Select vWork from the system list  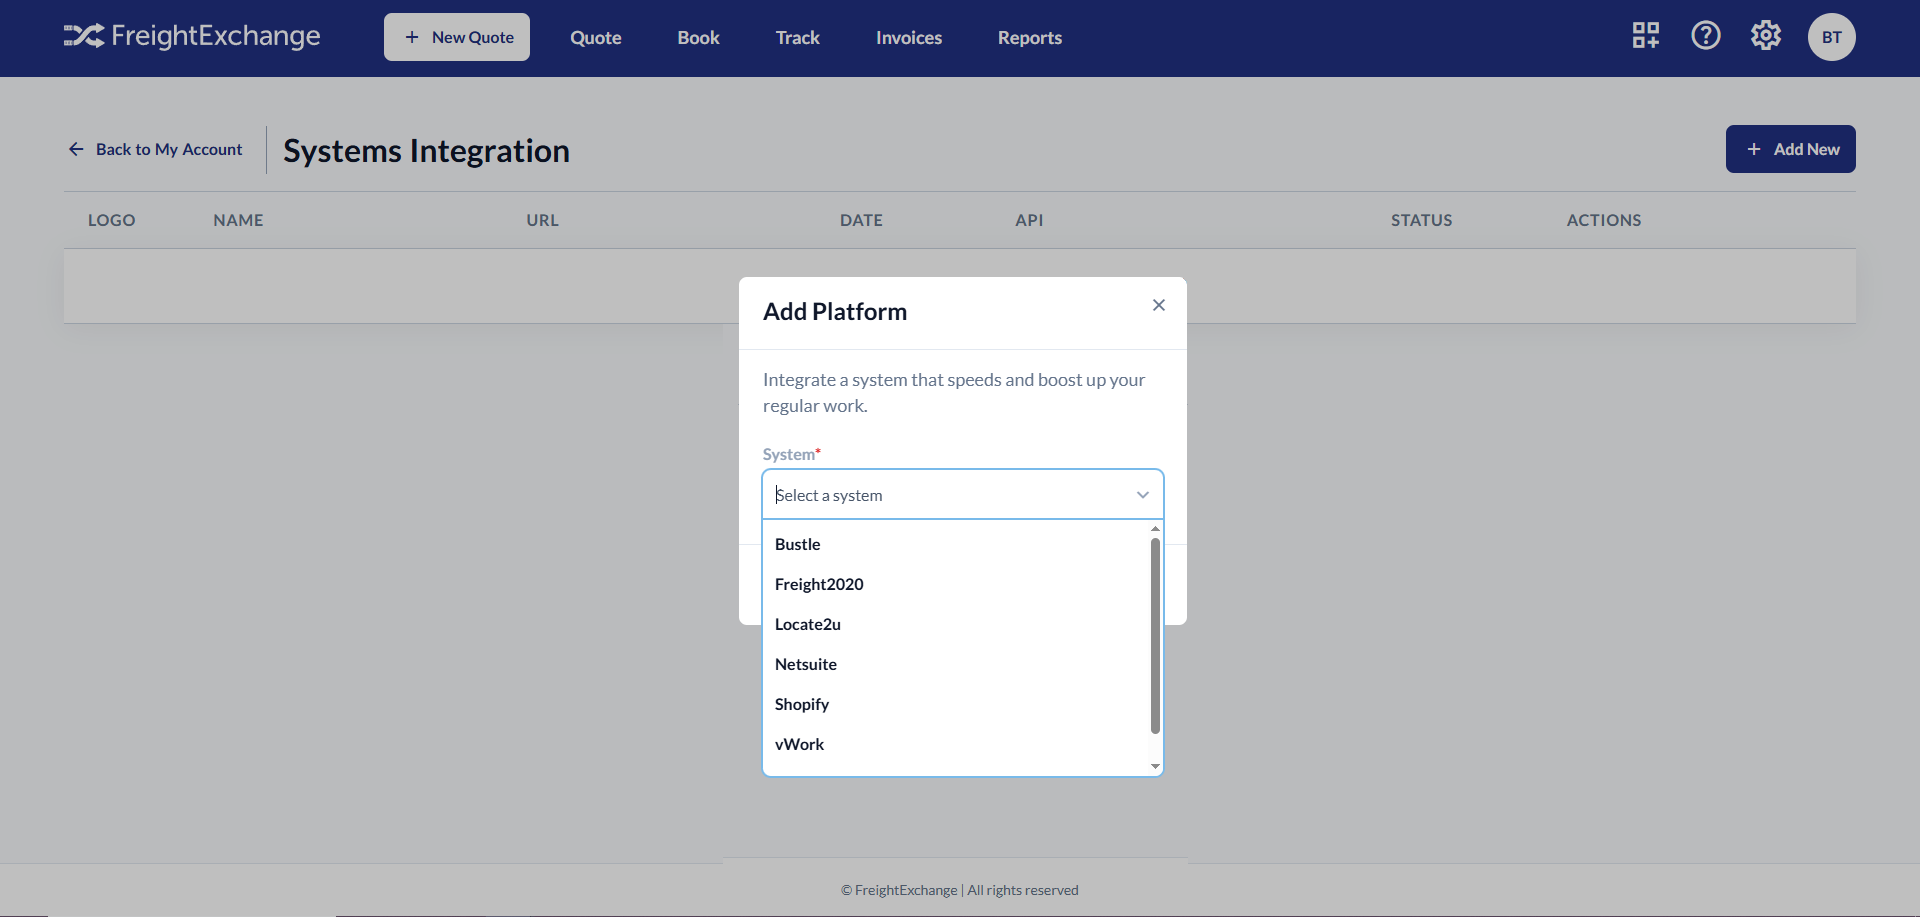point(957,744)
